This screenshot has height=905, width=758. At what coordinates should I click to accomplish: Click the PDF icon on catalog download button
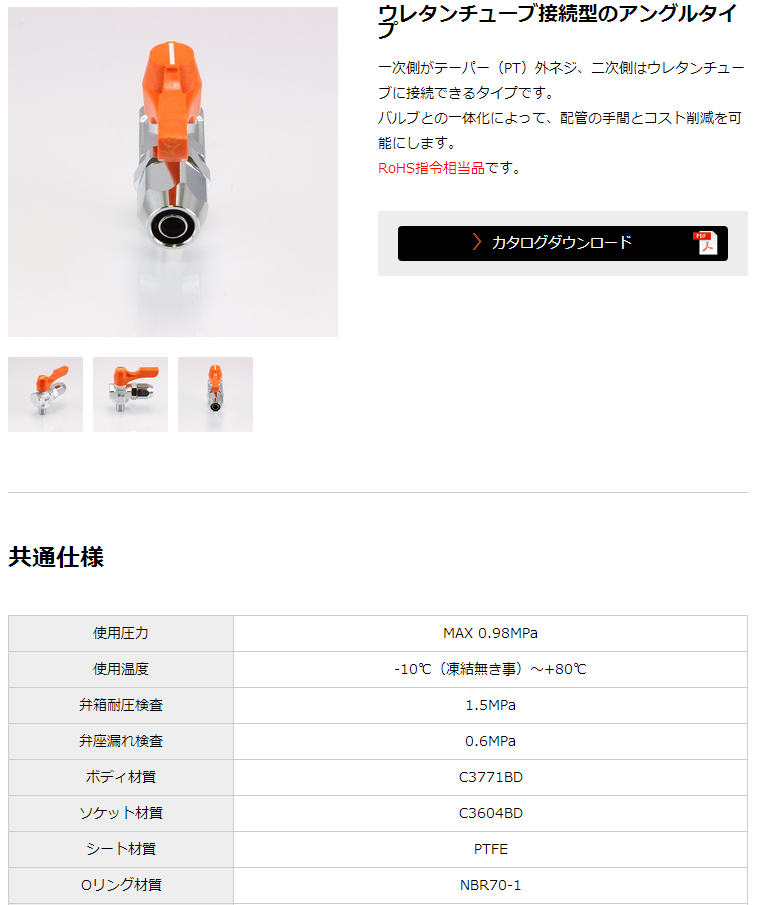pos(705,243)
